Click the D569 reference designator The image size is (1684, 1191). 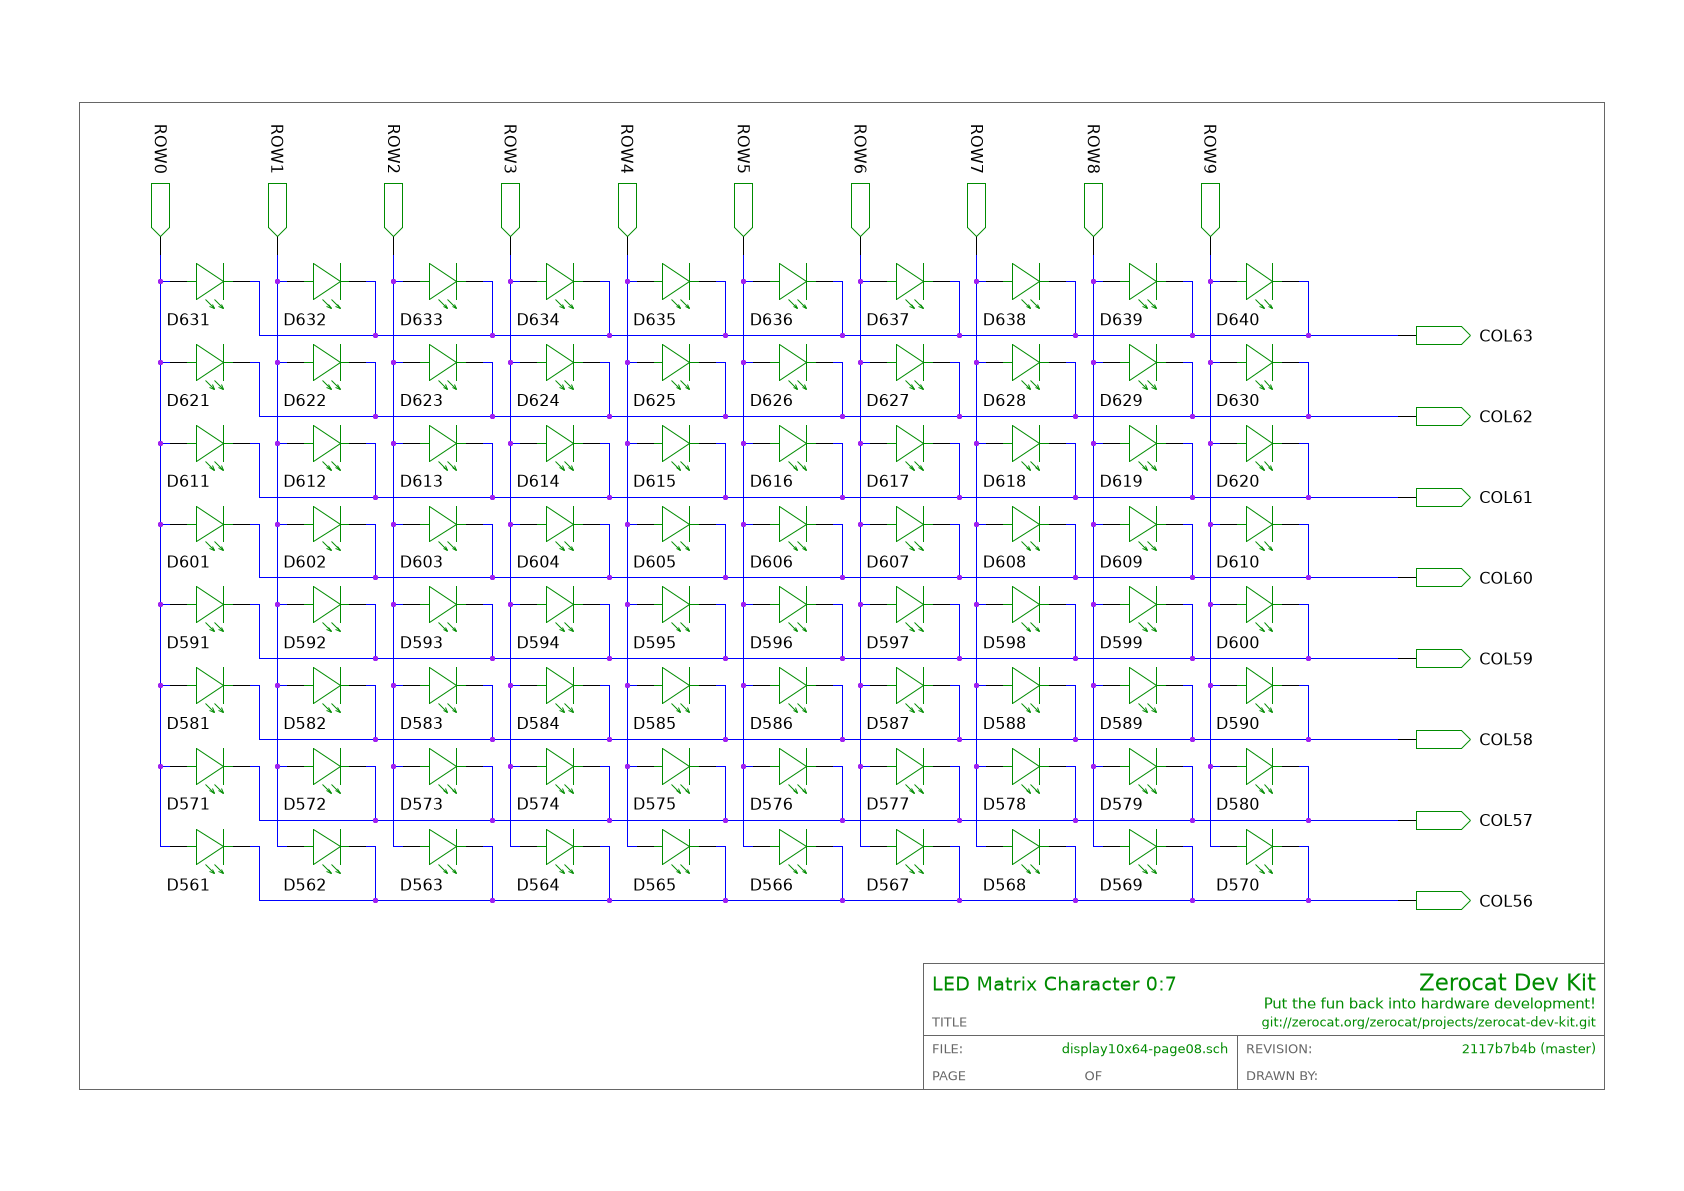[1121, 885]
